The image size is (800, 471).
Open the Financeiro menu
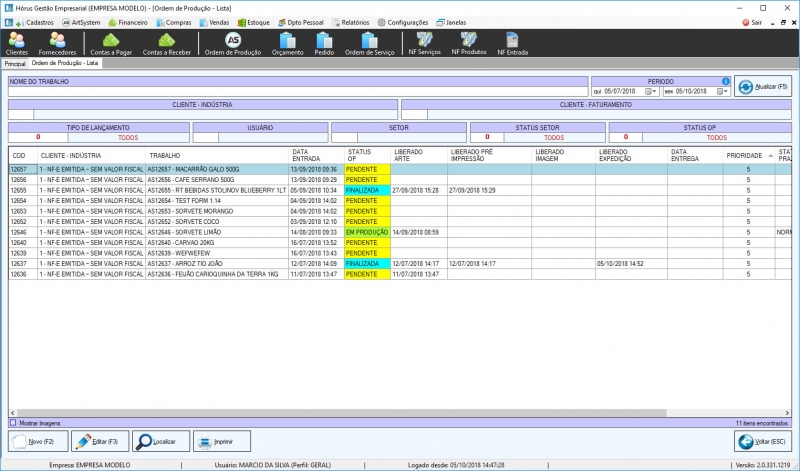click(128, 22)
